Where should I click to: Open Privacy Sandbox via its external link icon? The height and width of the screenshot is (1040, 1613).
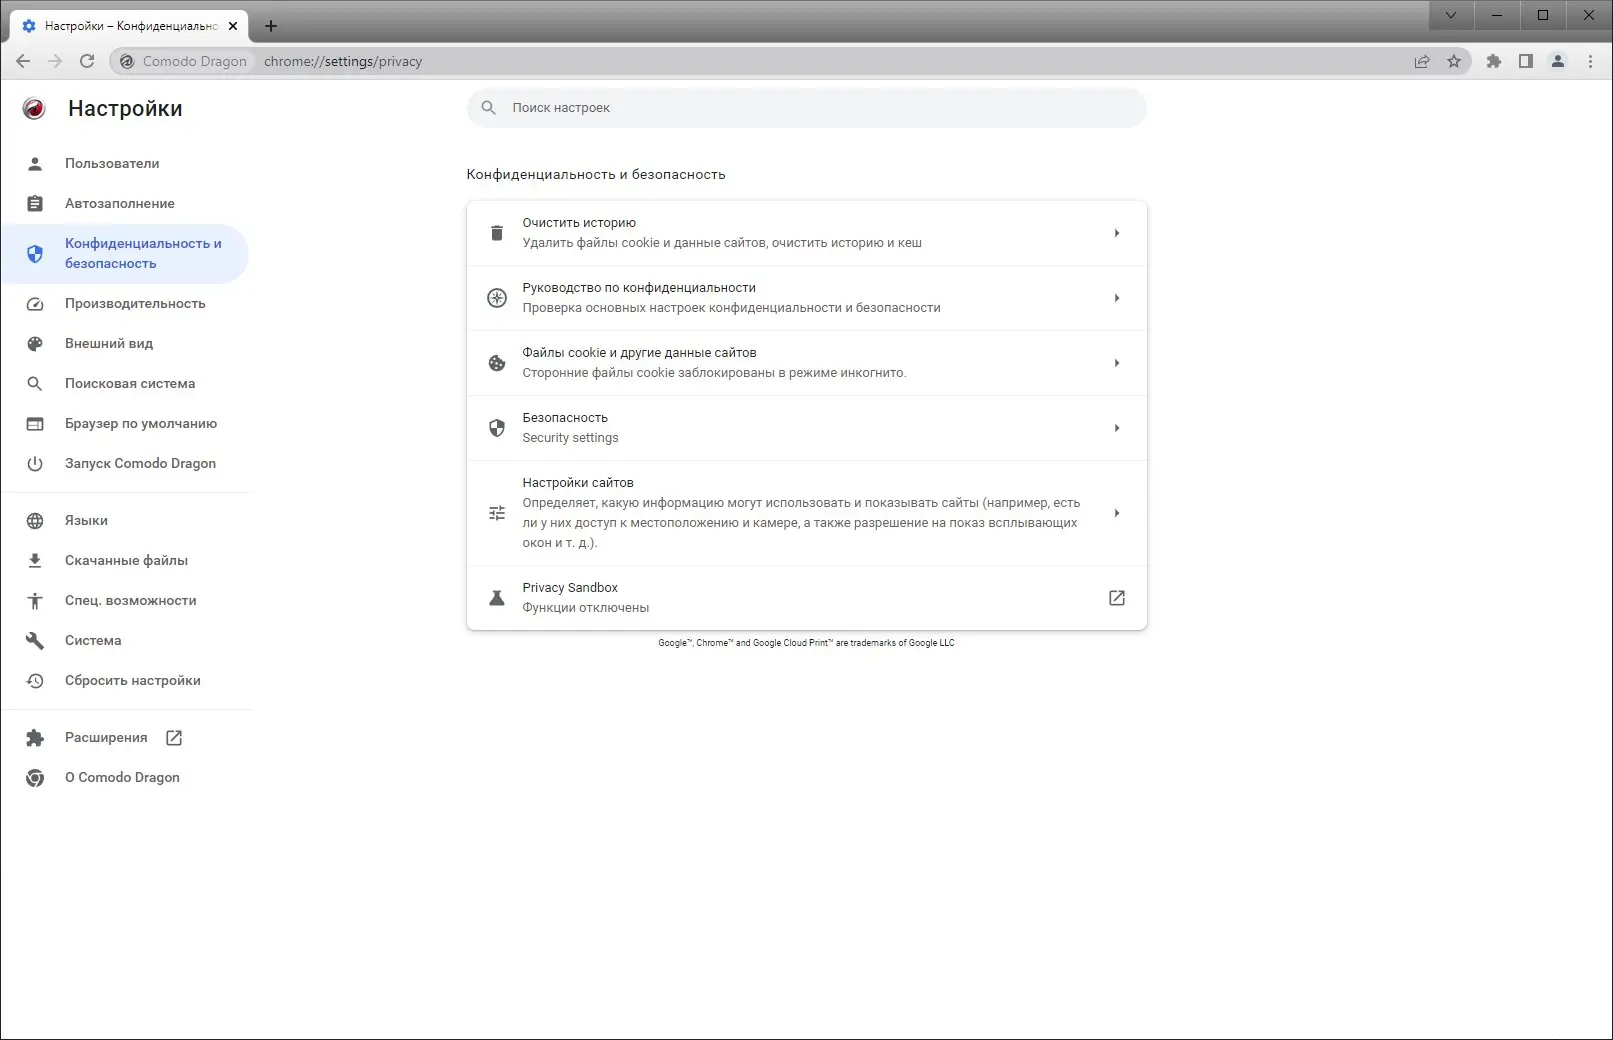[x=1117, y=598]
